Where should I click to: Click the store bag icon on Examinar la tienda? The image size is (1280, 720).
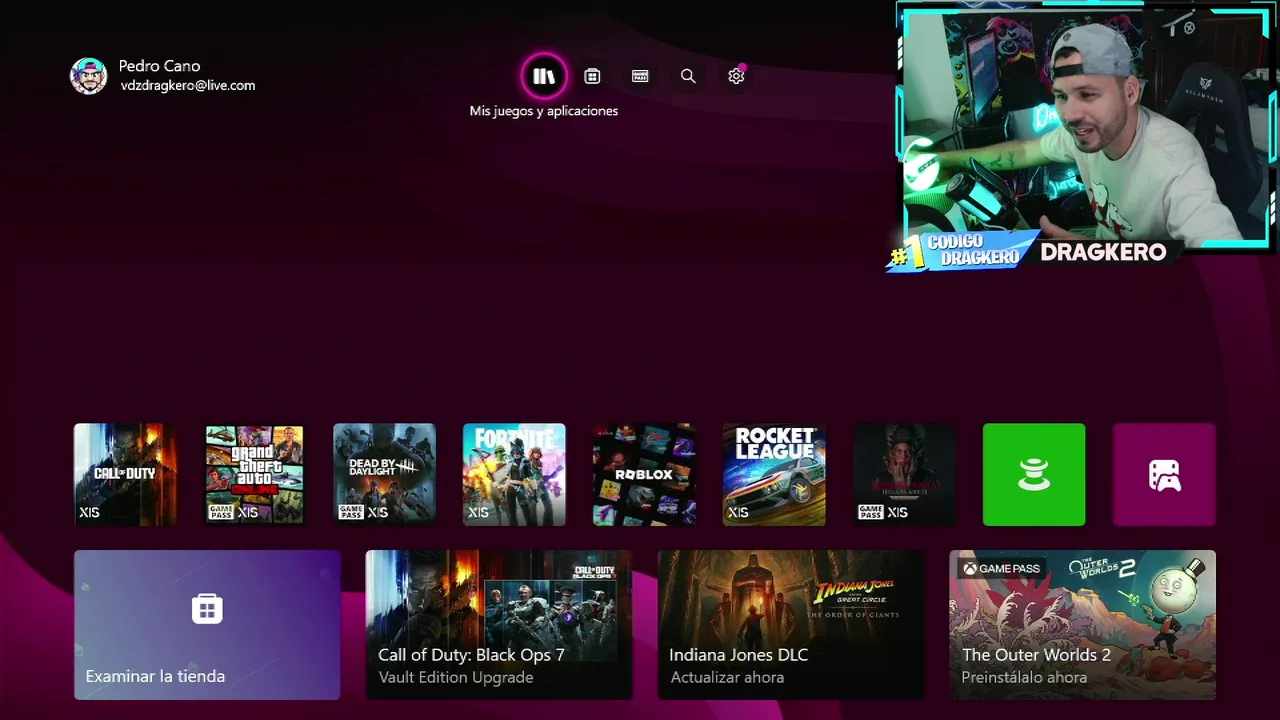tap(207, 608)
